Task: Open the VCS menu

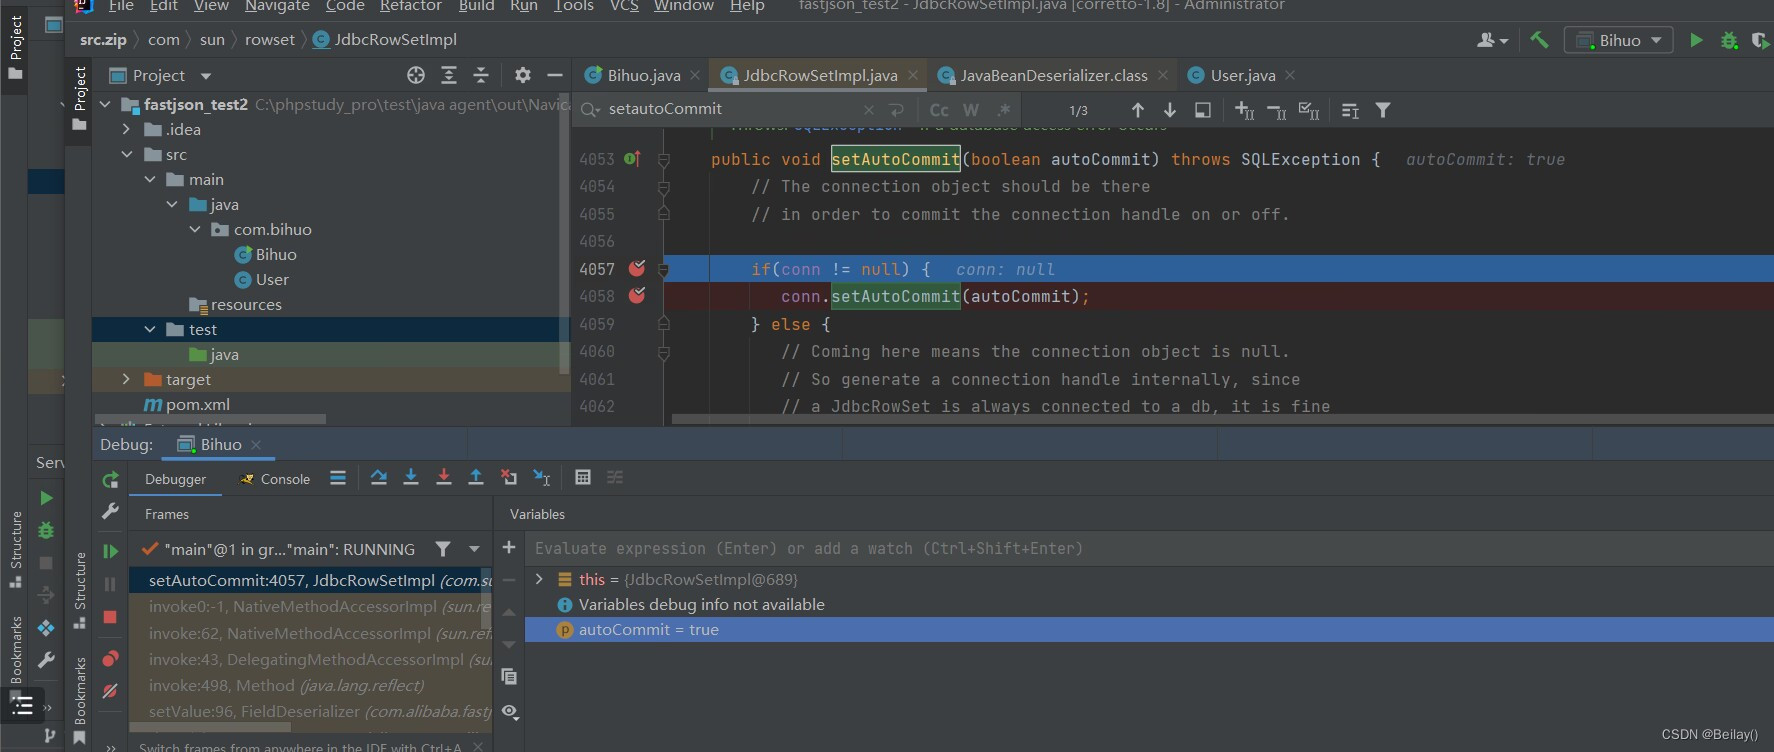Action: point(624,6)
